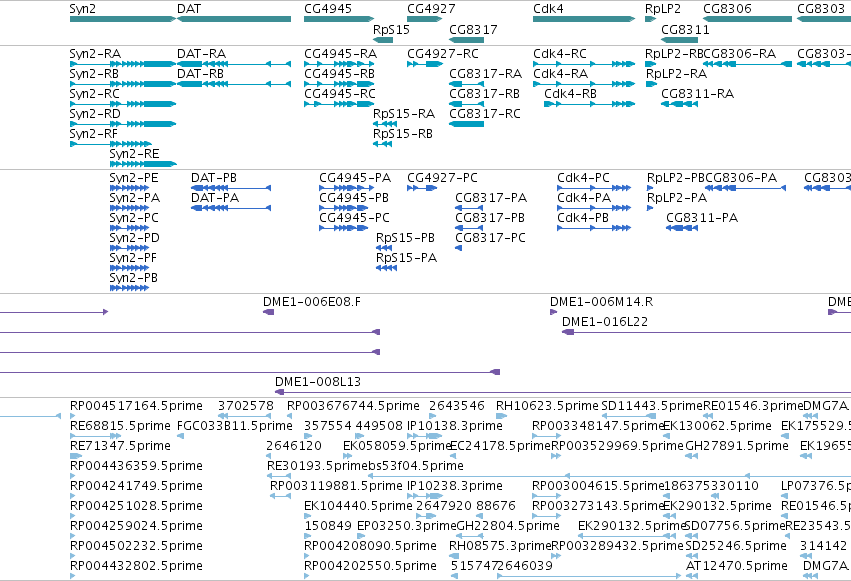Click protein RpLP2-PA

pyautogui.click(x=650, y=208)
